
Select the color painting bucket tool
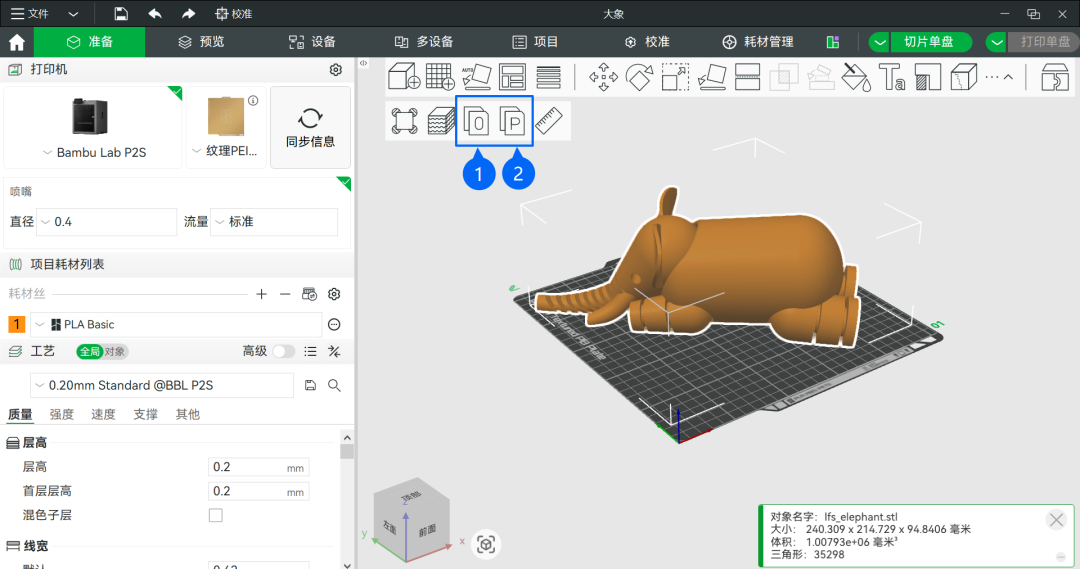point(856,76)
